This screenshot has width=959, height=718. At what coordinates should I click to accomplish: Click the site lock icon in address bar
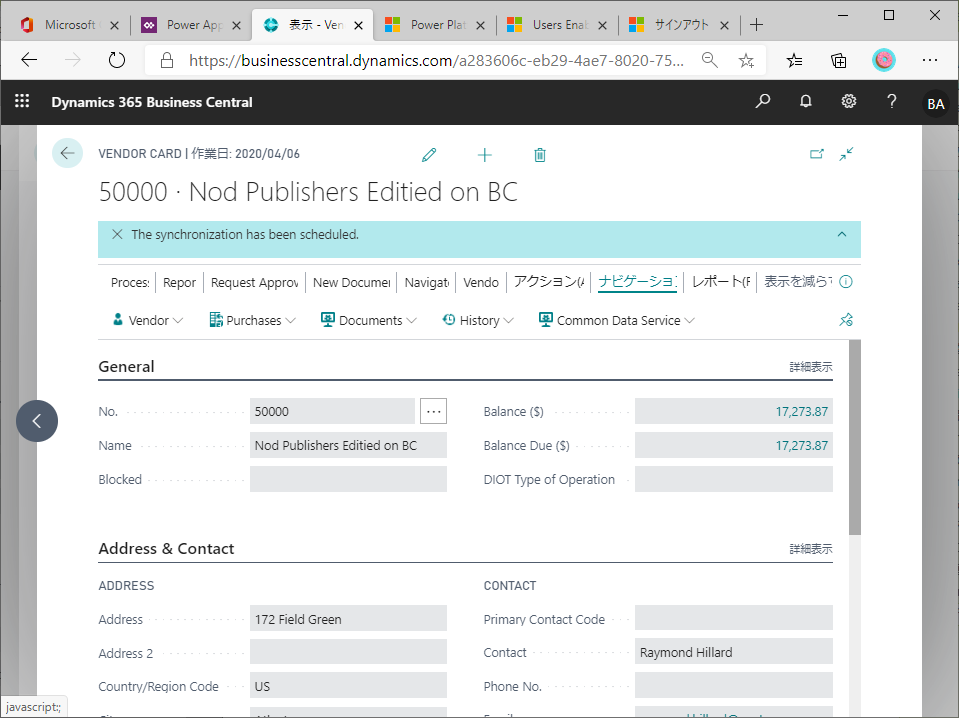point(166,60)
